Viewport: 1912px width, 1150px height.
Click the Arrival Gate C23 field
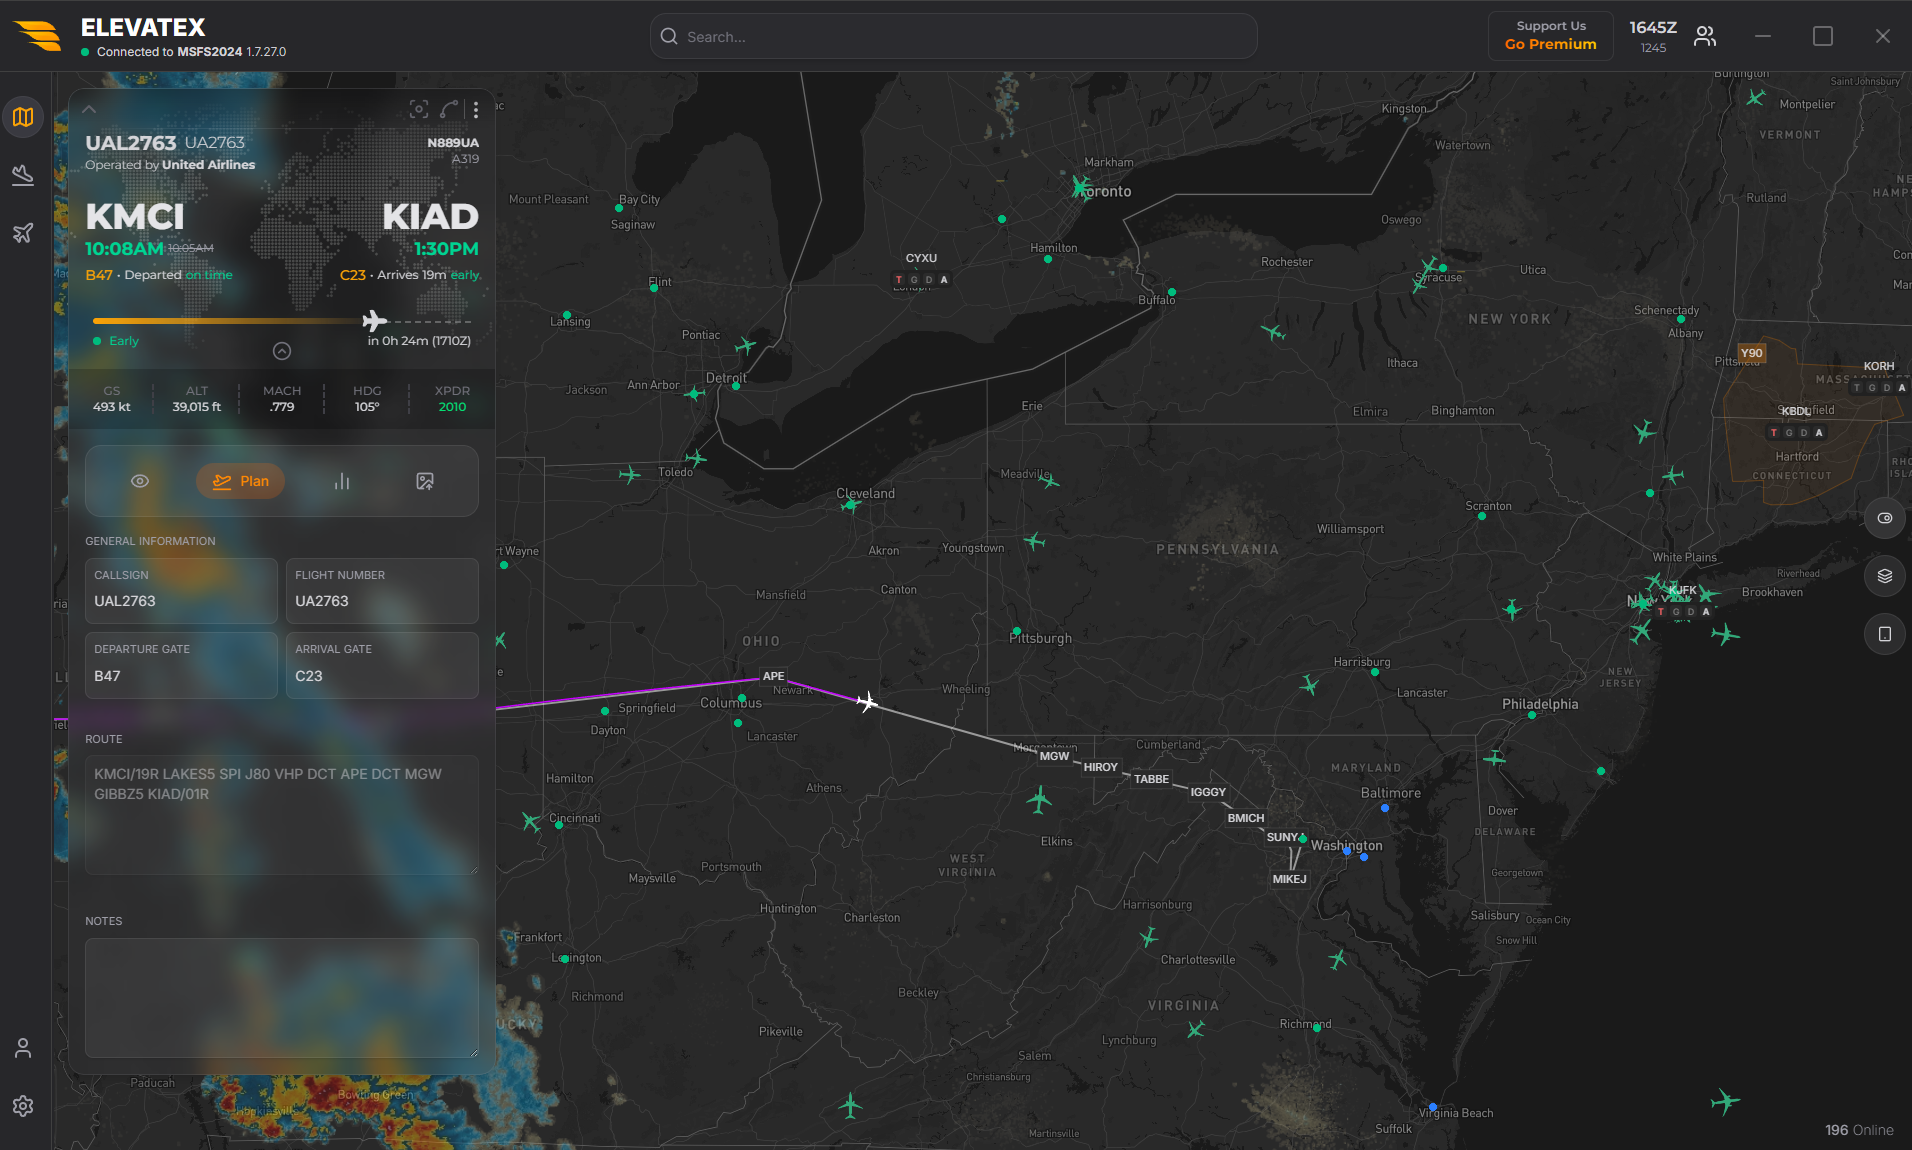(382, 665)
